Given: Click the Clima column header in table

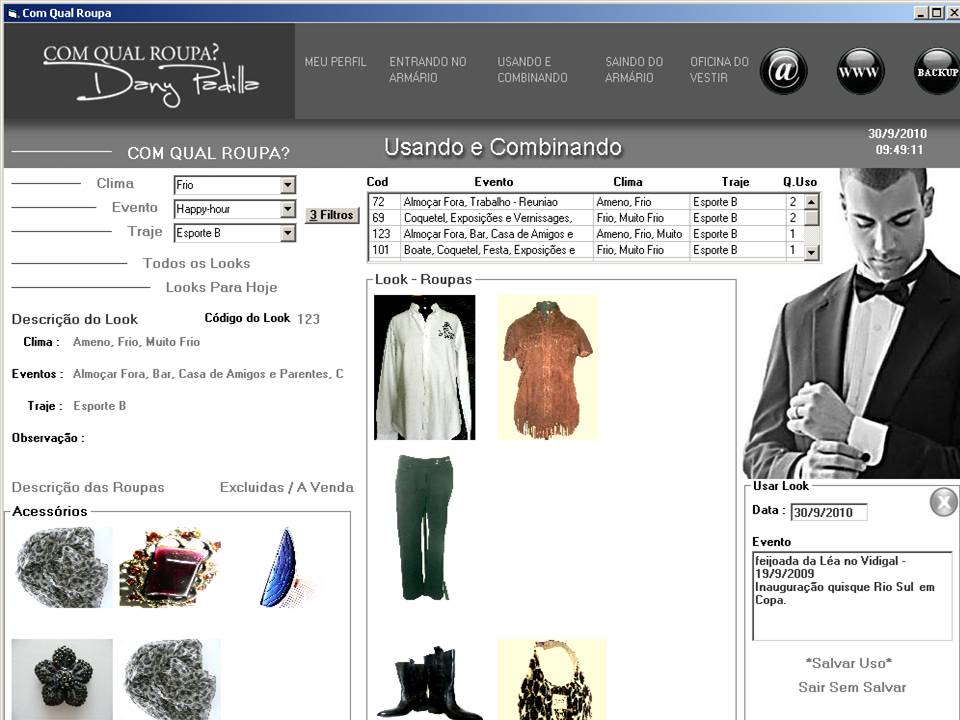Looking at the screenshot, I should [x=628, y=182].
